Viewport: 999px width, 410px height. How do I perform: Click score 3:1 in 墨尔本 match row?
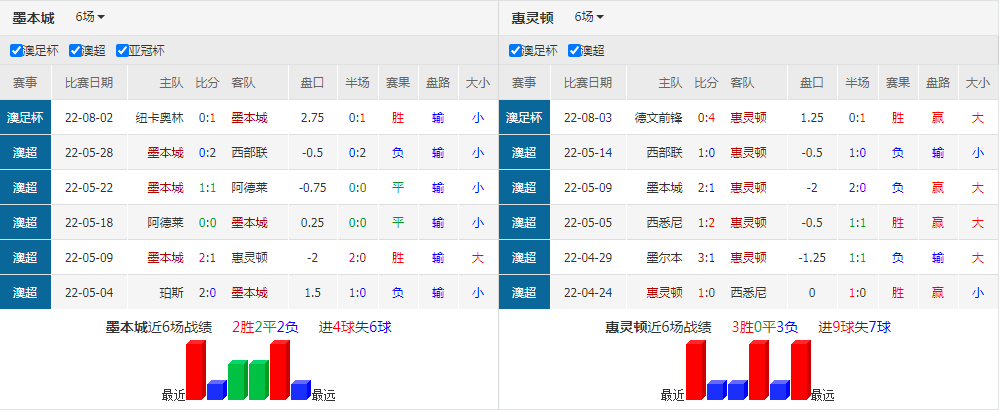[707, 258]
